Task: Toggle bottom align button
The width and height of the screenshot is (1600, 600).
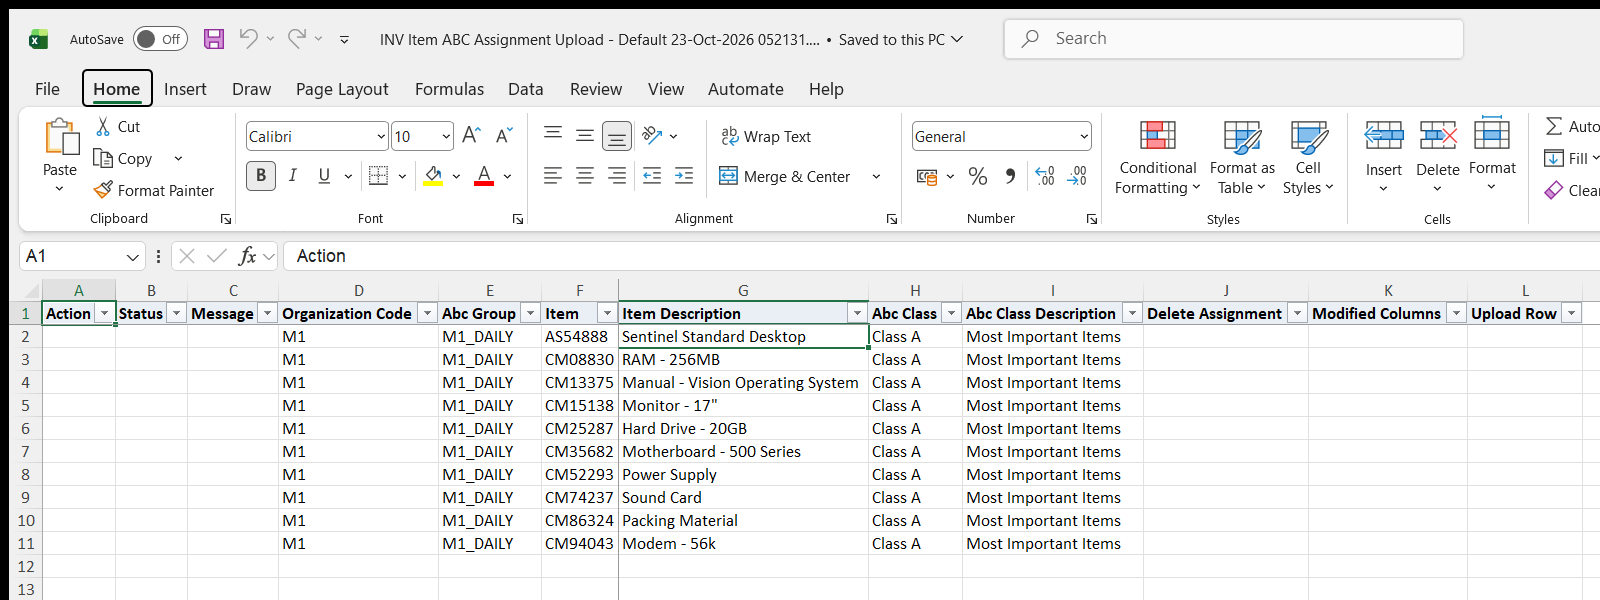Action: click(x=617, y=135)
